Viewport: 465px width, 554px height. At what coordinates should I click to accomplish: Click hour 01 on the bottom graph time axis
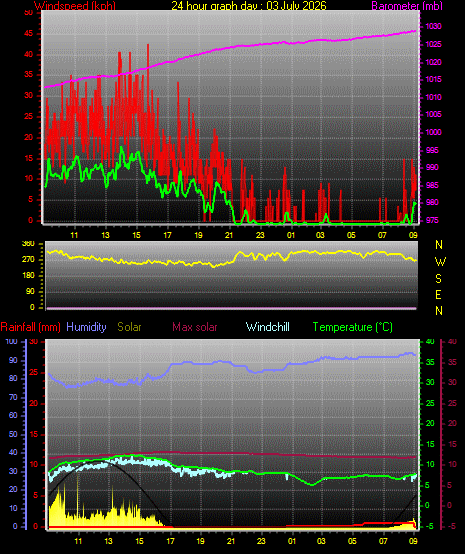pyautogui.click(x=292, y=541)
